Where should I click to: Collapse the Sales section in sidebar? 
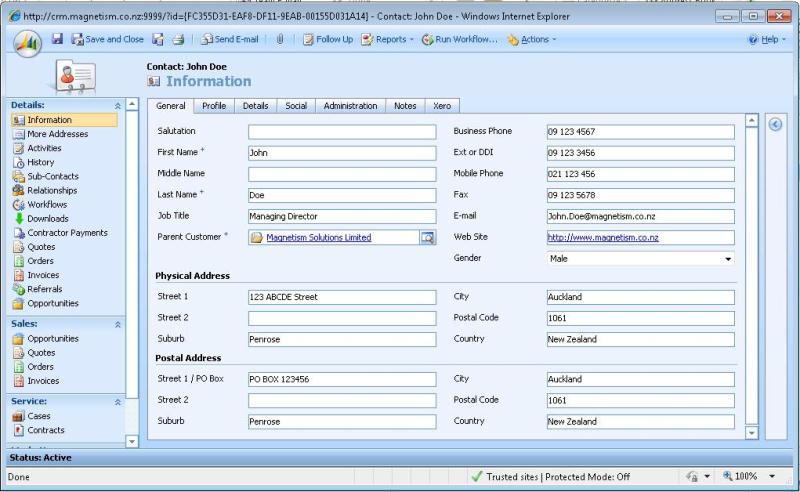point(119,324)
